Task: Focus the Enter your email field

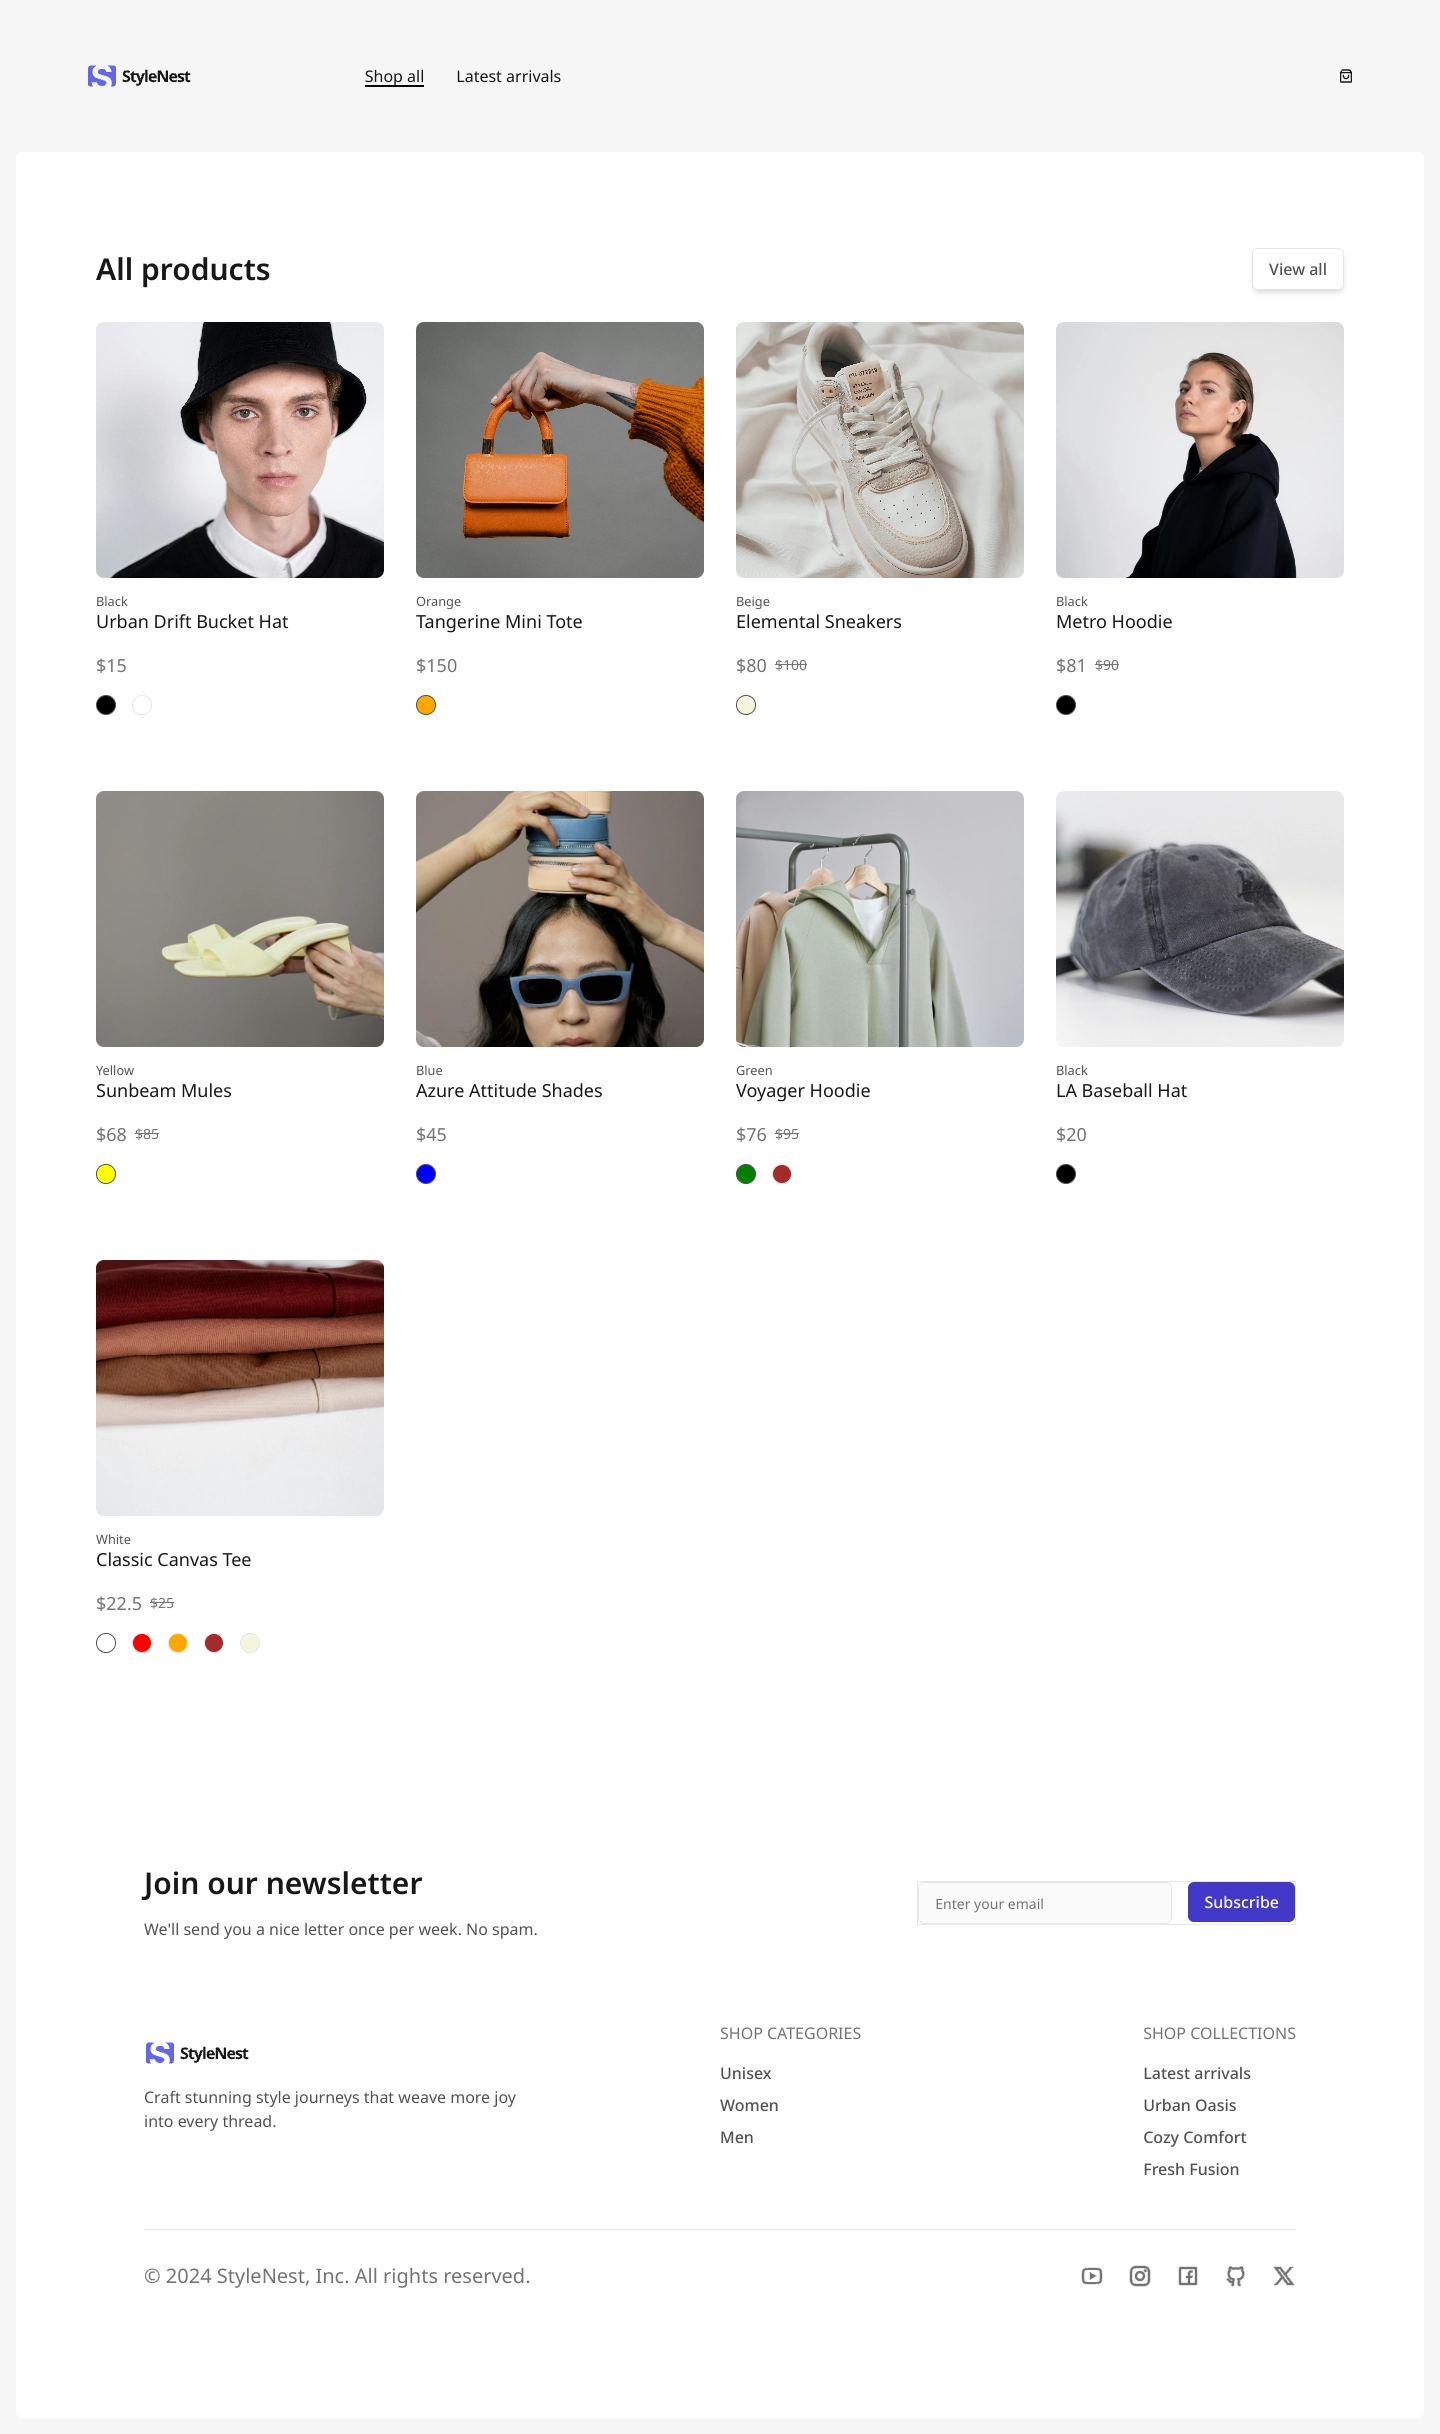Action: [1044, 1903]
